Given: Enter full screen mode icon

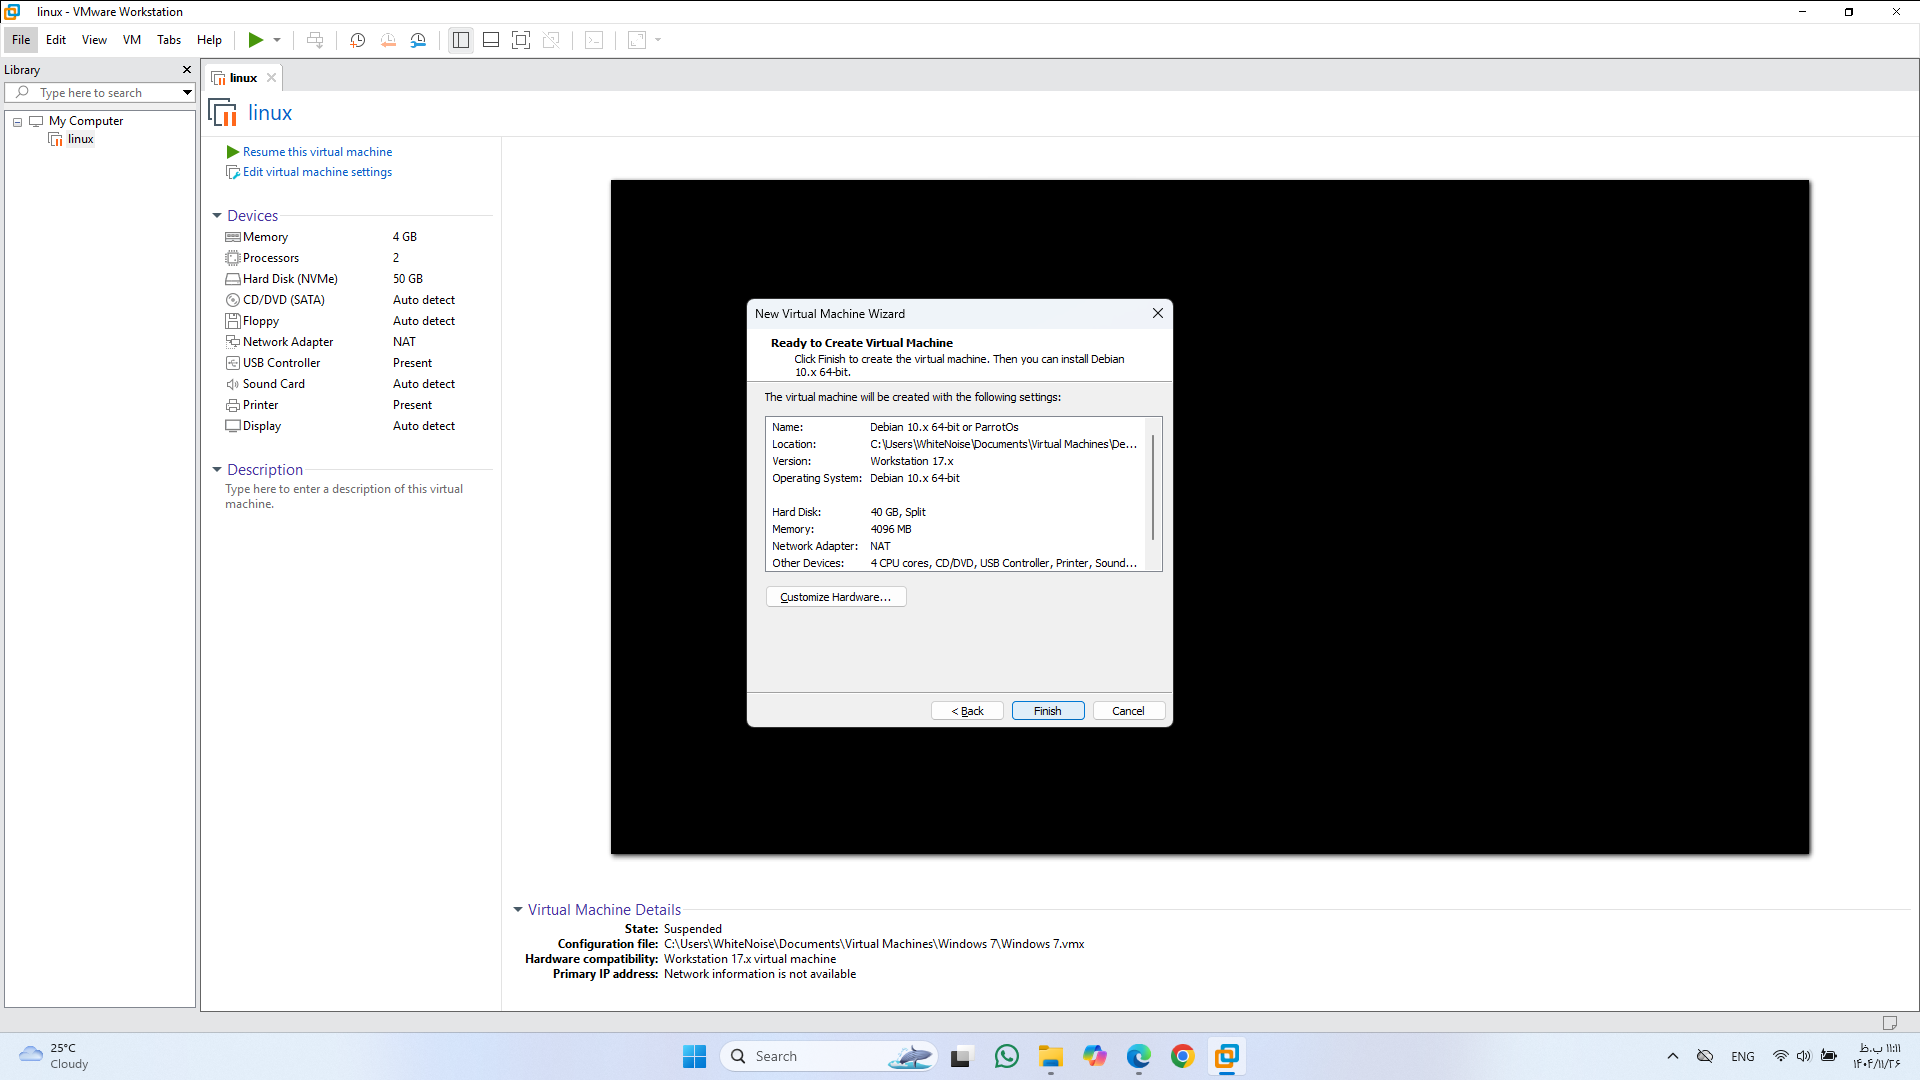Looking at the screenshot, I should (x=521, y=40).
